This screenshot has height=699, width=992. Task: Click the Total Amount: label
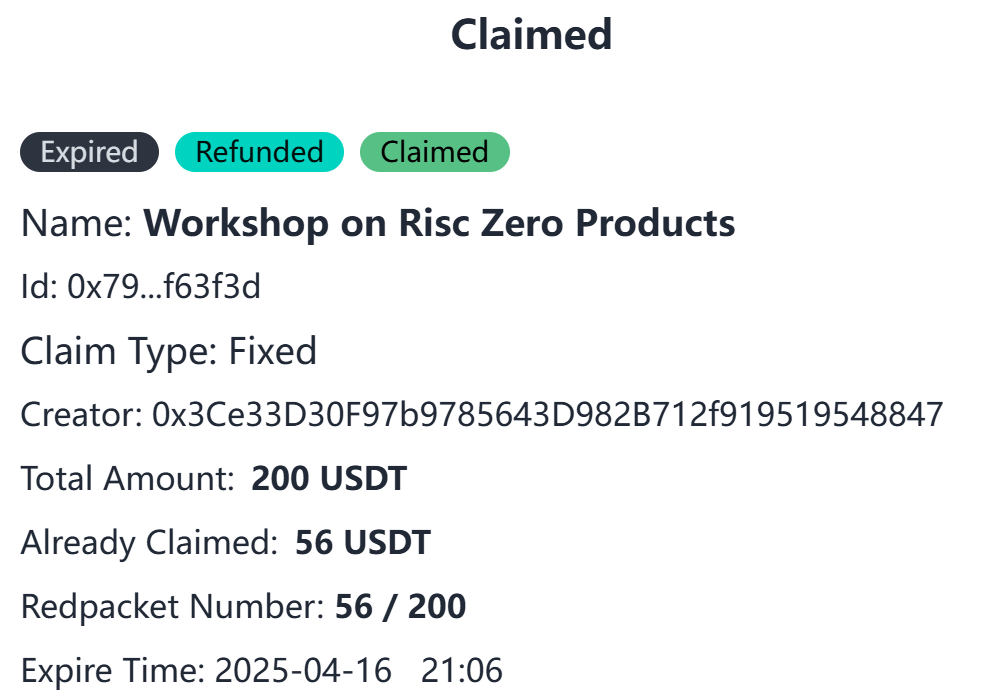(x=128, y=478)
